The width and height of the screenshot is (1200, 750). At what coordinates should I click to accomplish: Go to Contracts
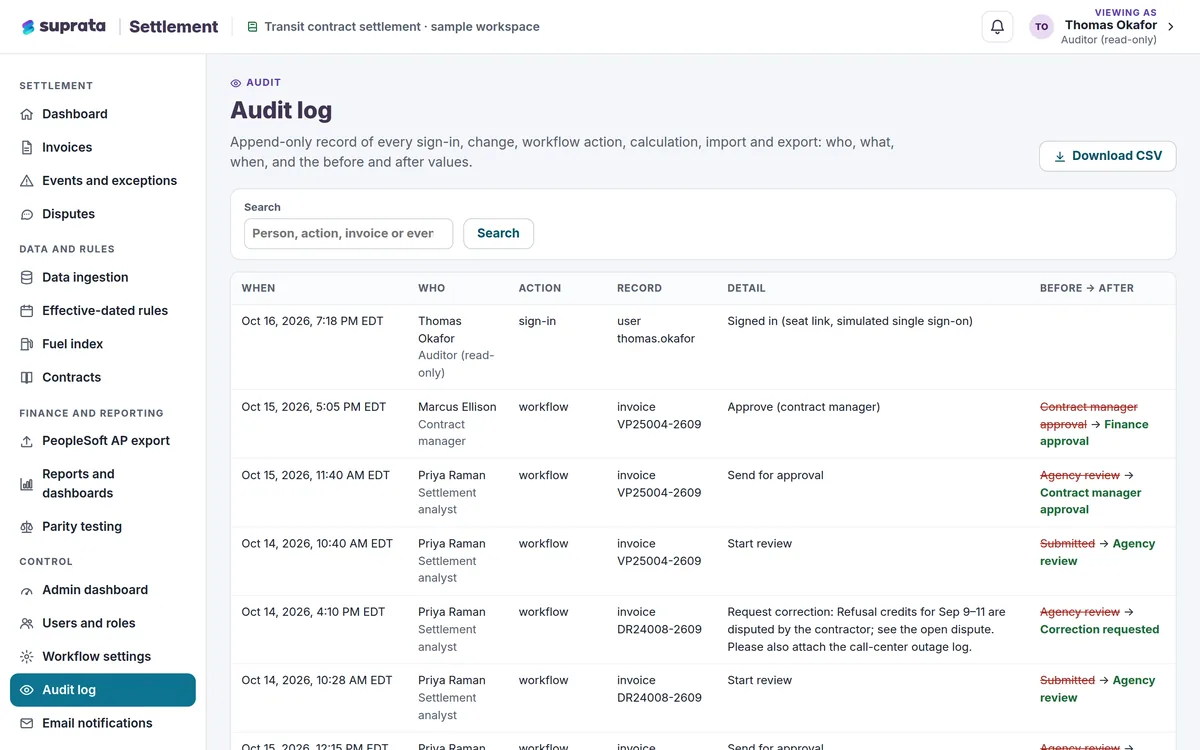(103, 377)
